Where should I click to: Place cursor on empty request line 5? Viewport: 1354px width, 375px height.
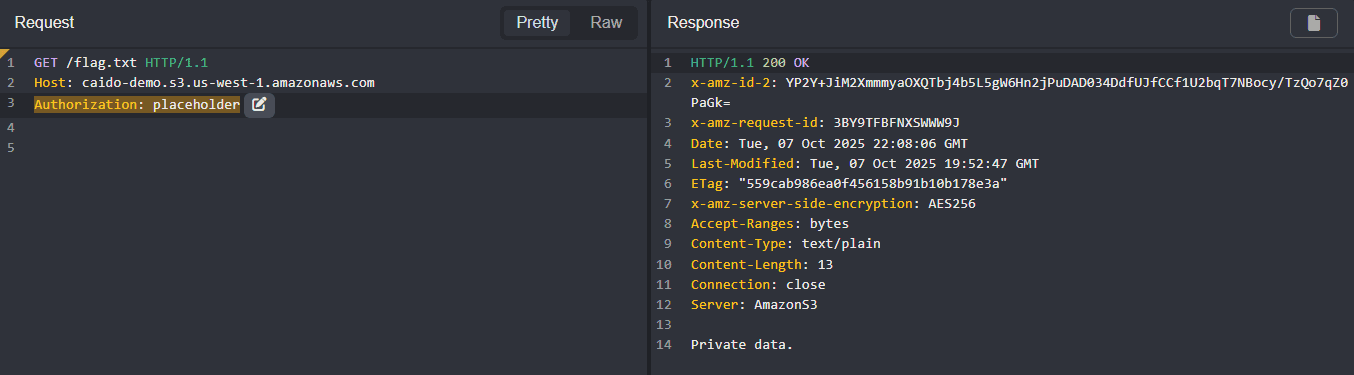[340, 148]
